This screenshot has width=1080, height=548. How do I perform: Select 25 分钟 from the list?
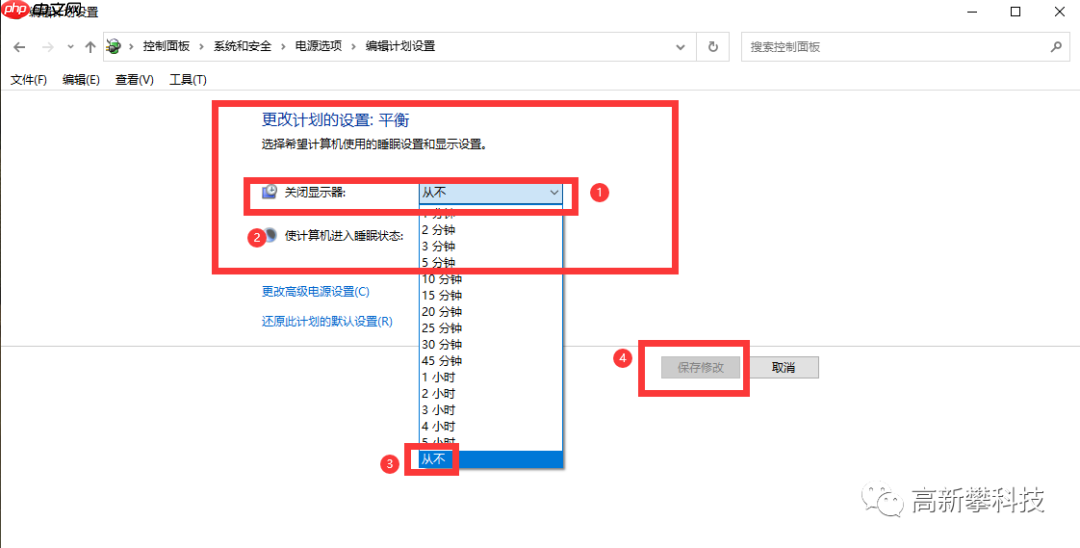491,328
